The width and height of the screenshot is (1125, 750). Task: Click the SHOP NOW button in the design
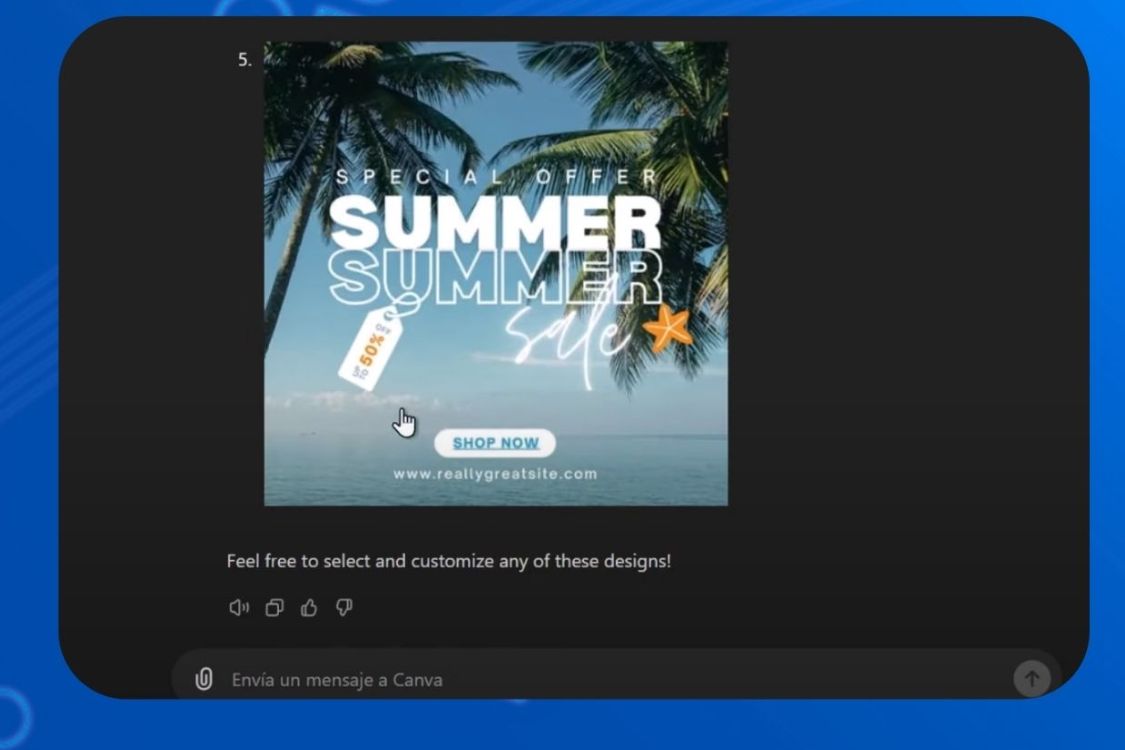[x=495, y=443]
